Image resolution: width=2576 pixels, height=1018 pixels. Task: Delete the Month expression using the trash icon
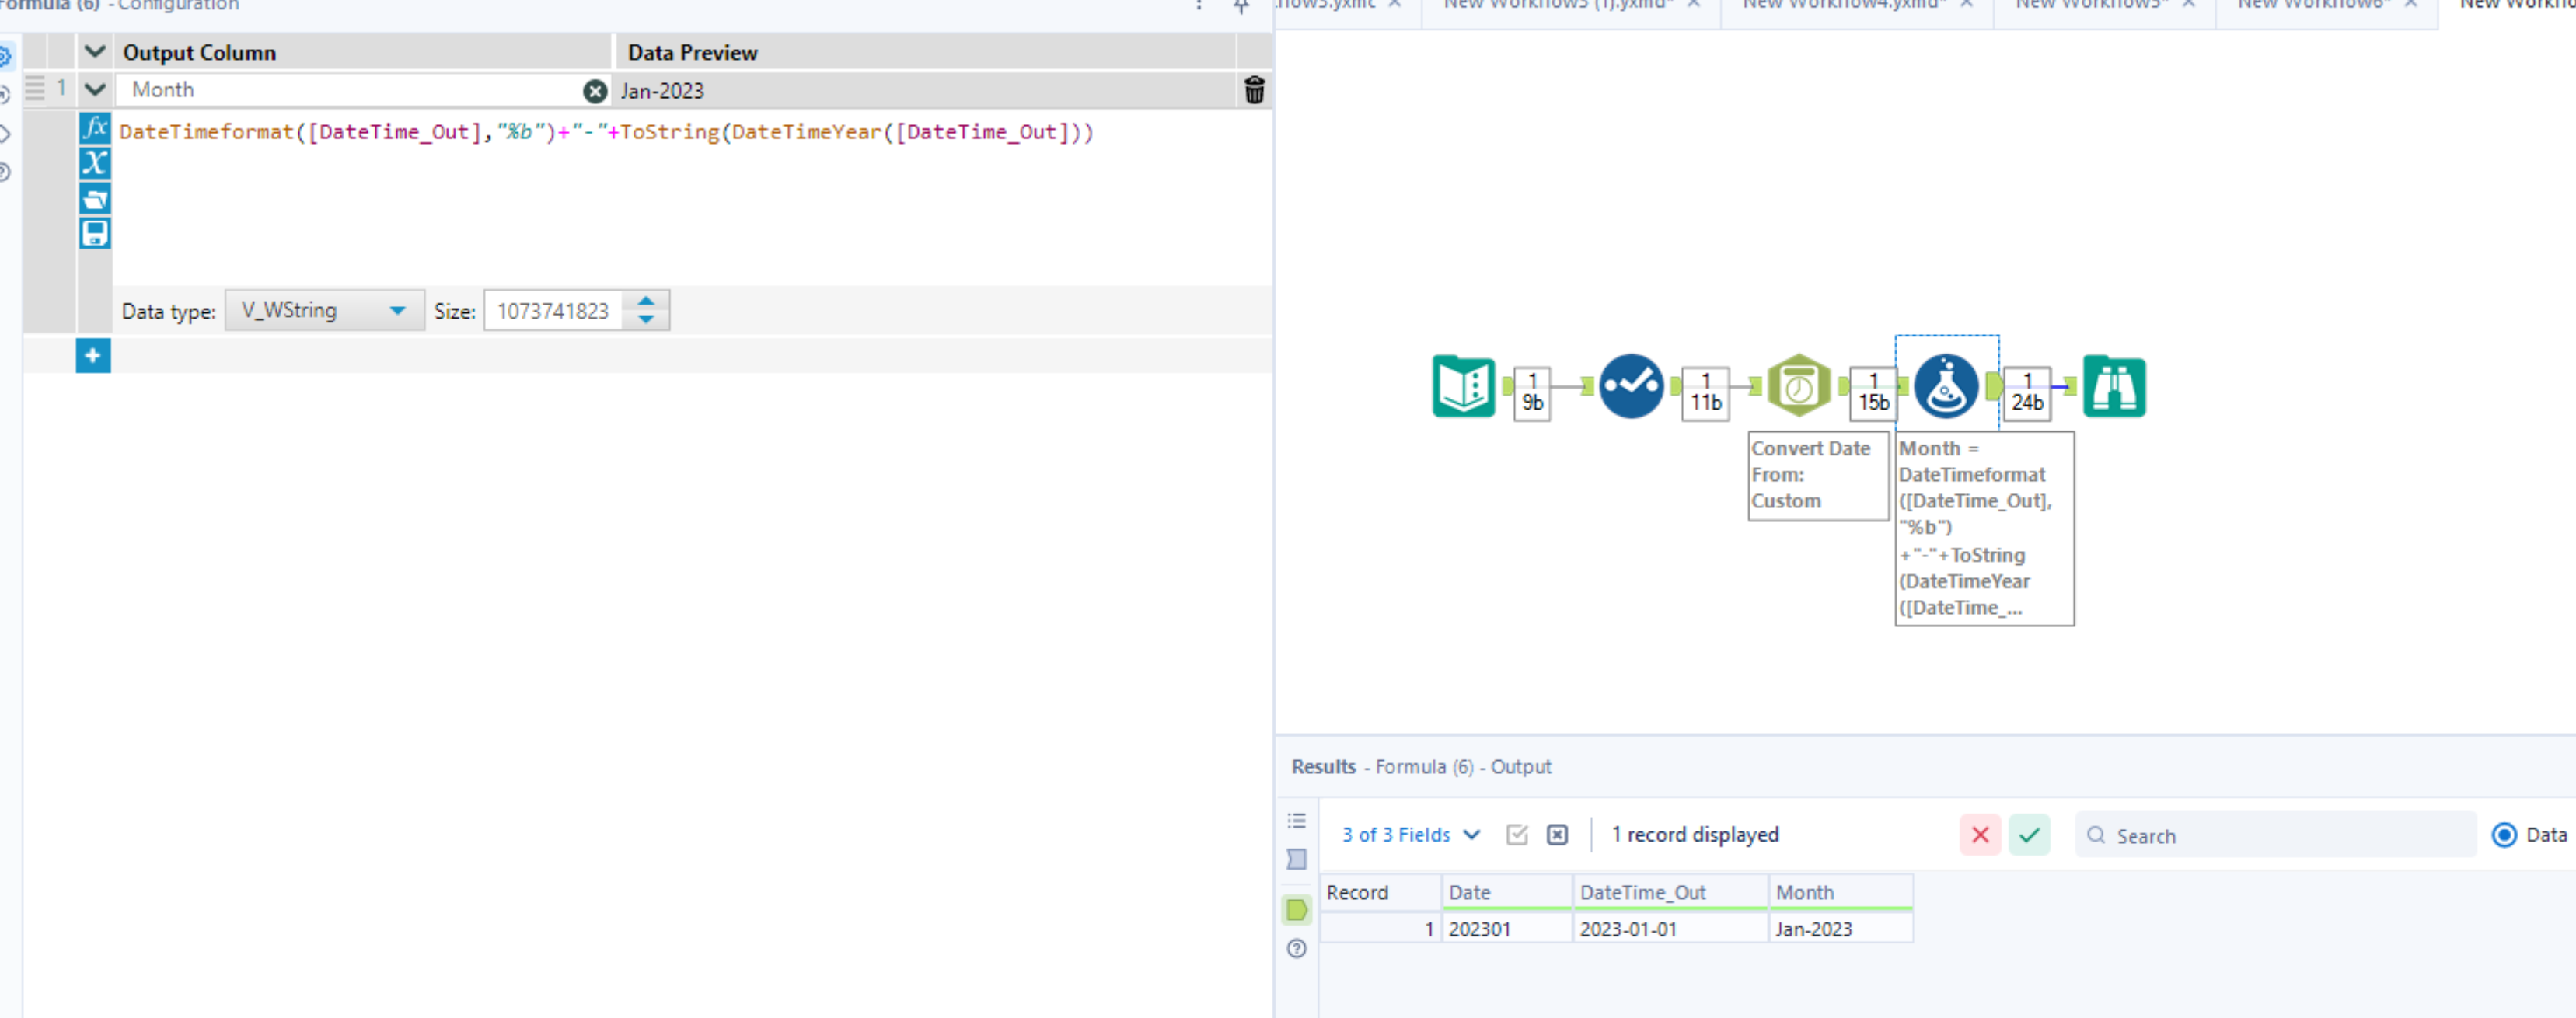(x=1255, y=89)
